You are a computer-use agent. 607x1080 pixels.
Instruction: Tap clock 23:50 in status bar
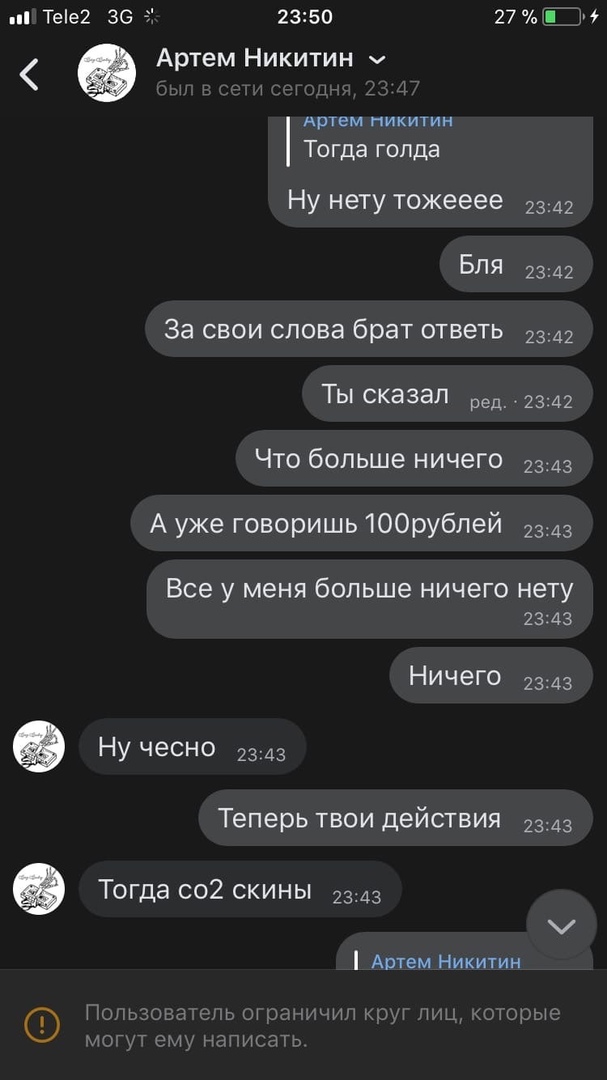pyautogui.click(x=305, y=17)
